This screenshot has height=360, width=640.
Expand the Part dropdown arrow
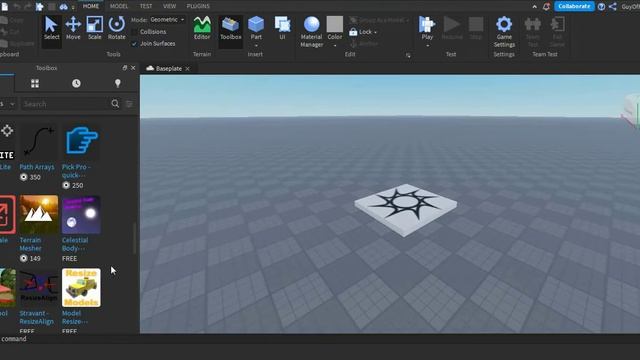point(256,45)
